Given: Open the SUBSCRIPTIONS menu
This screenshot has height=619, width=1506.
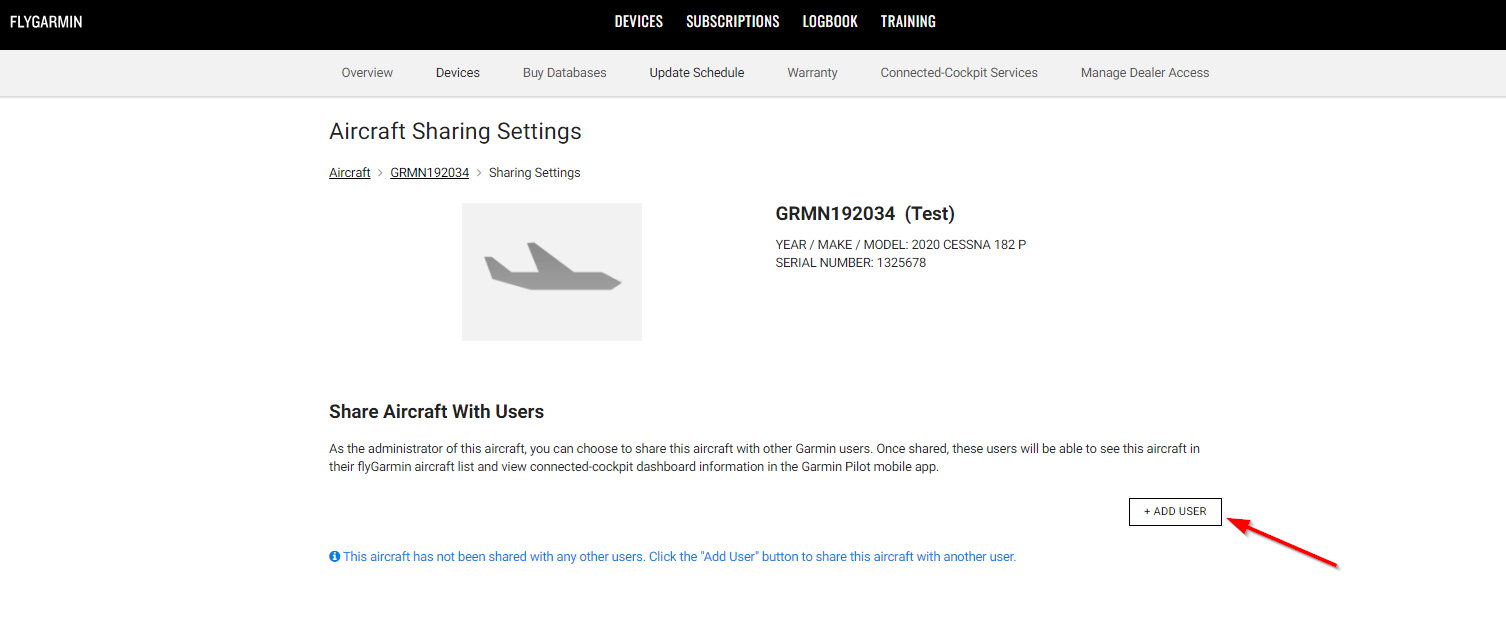Looking at the screenshot, I should [x=733, y=21].
